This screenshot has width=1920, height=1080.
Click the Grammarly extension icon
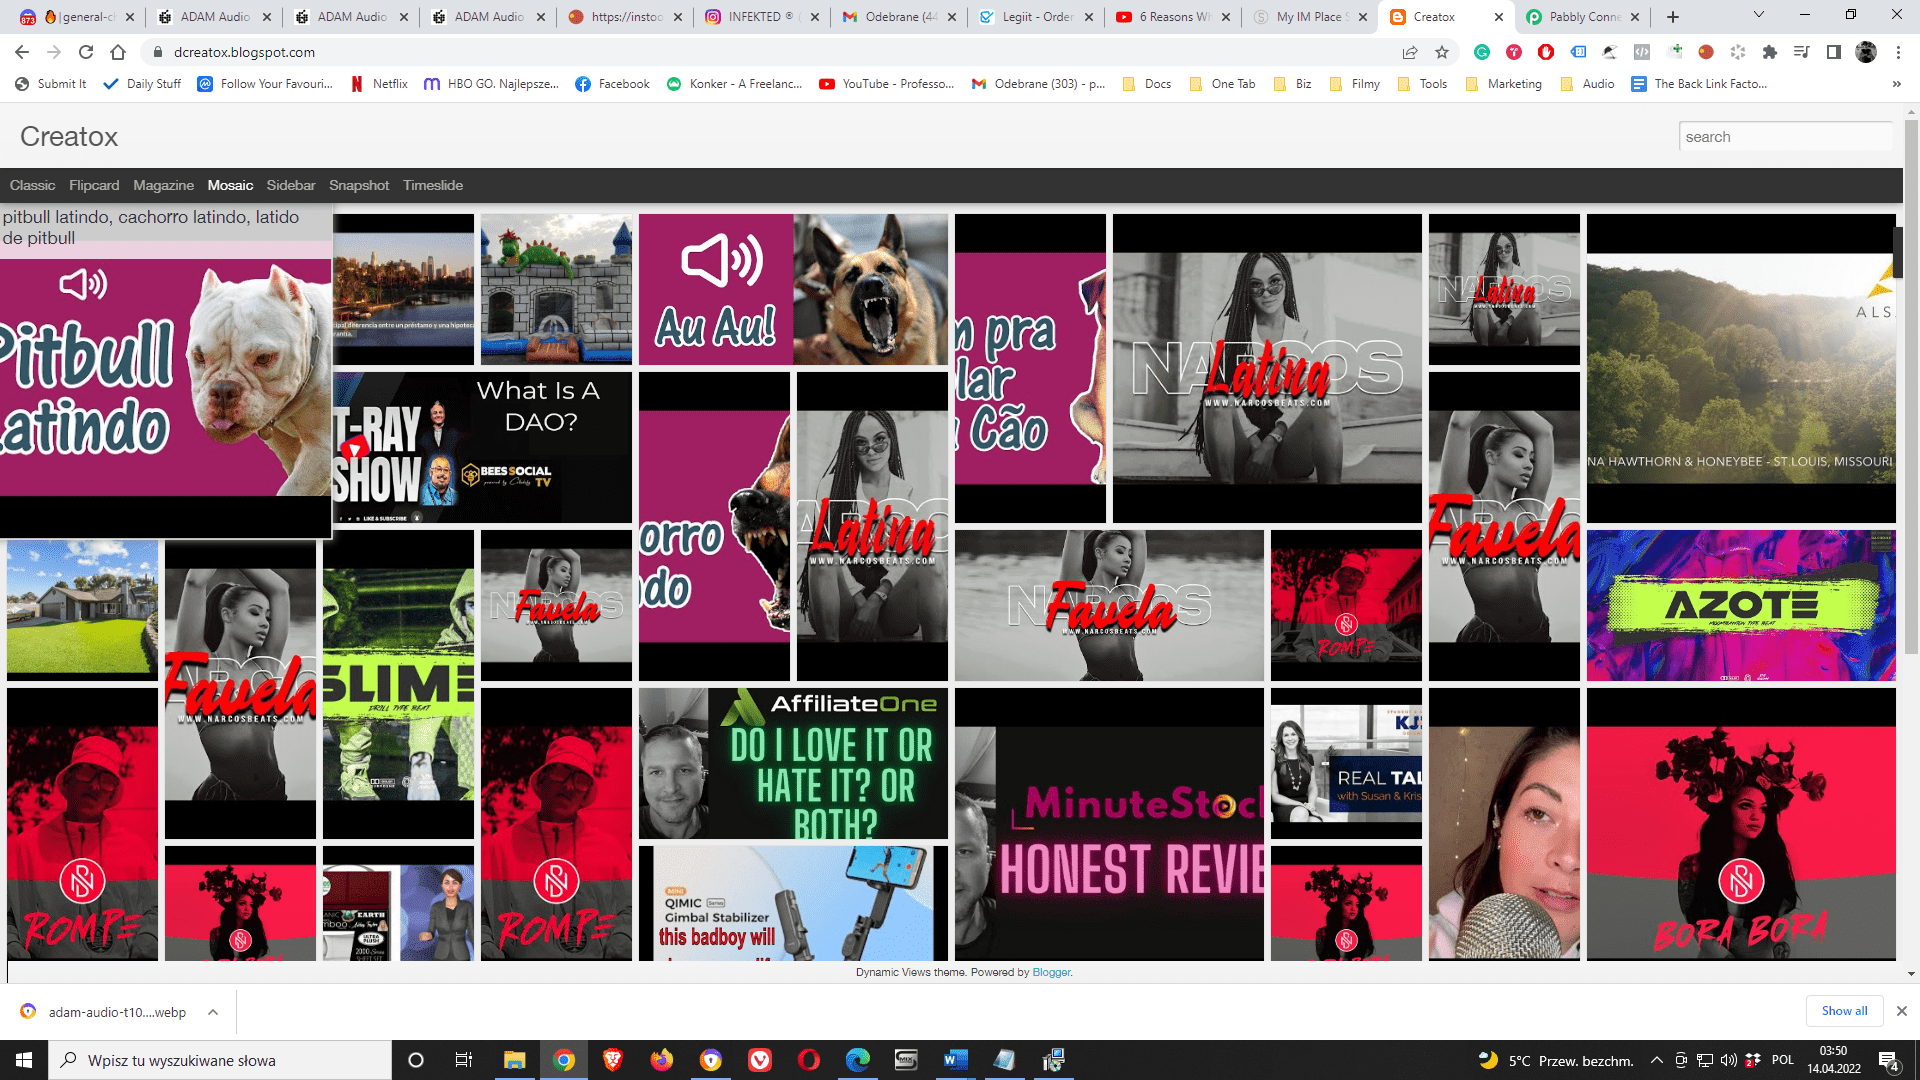coord(1482,52)
